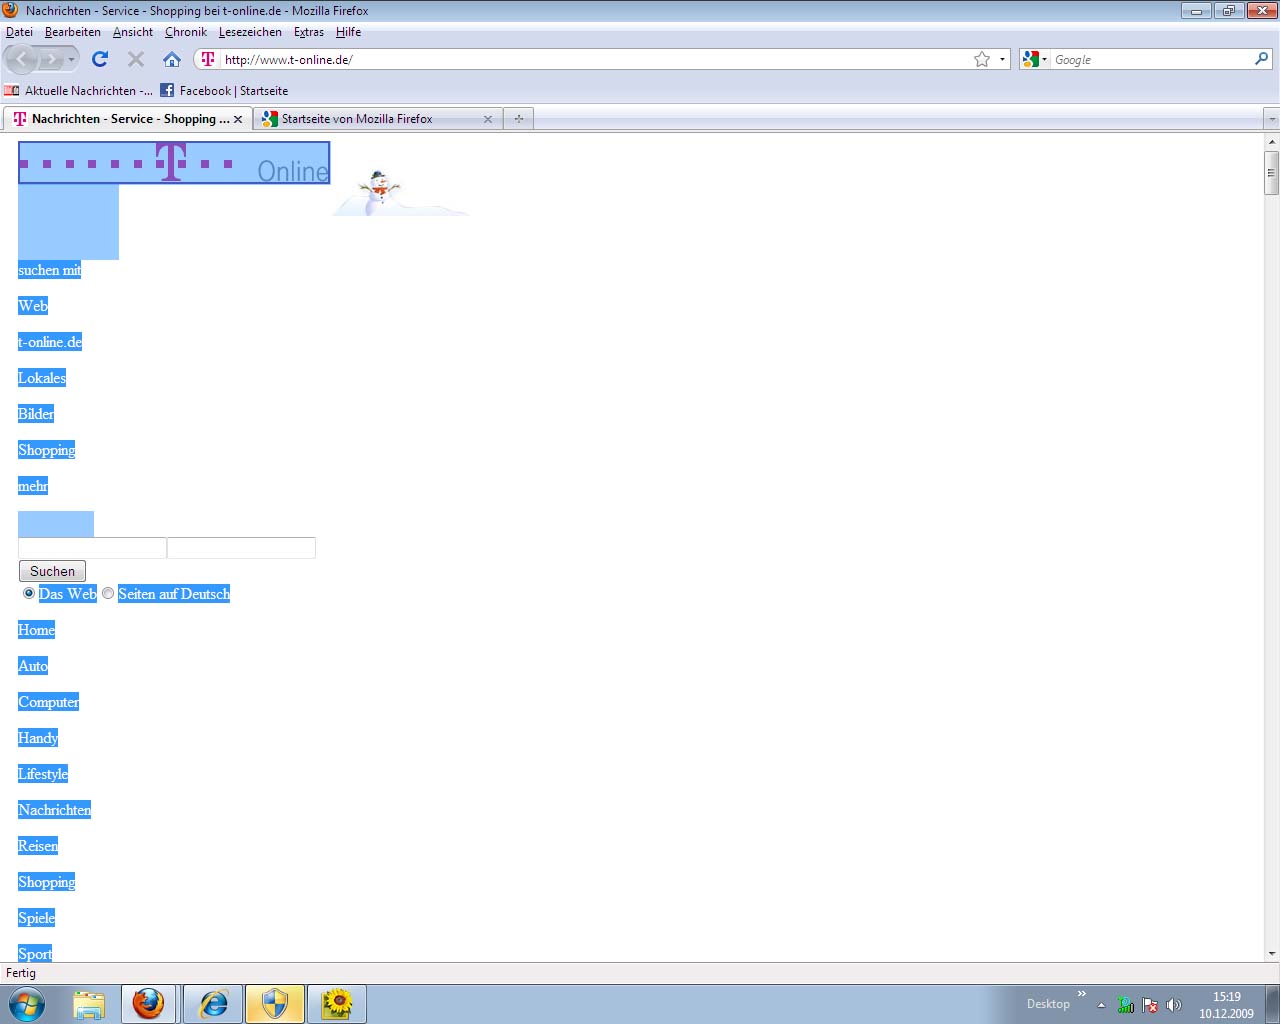This screenshot has width=1280, height=1024.
Task: Open the Extras menu
Action: click(309, 32)
